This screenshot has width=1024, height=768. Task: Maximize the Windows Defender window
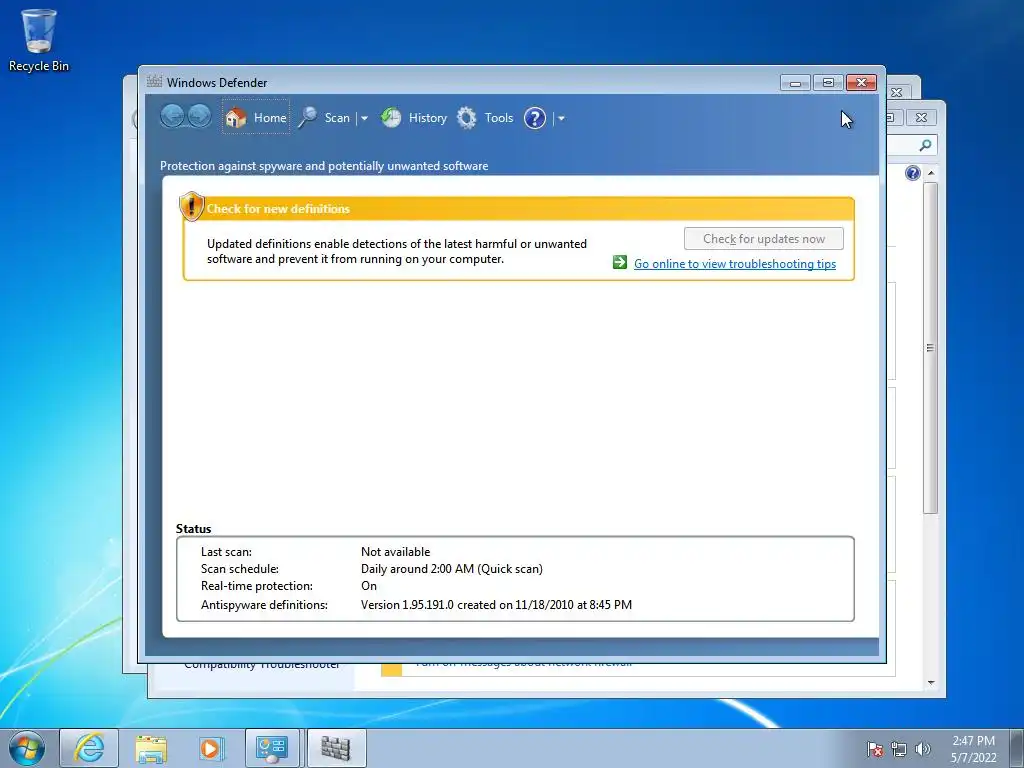click(x=827, y=82)
